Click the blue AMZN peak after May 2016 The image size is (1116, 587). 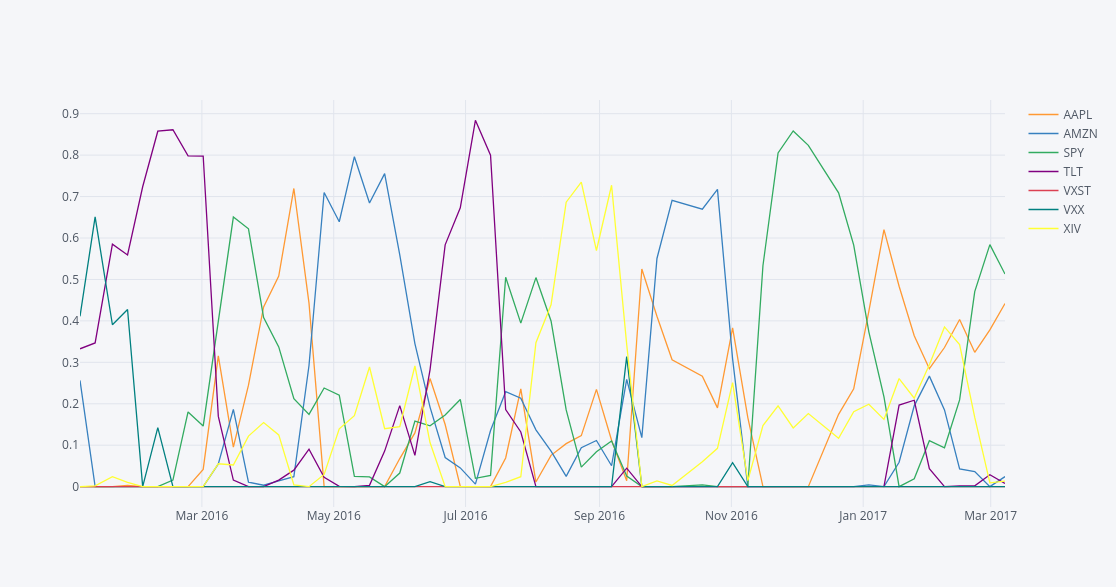tap(354, 157)
